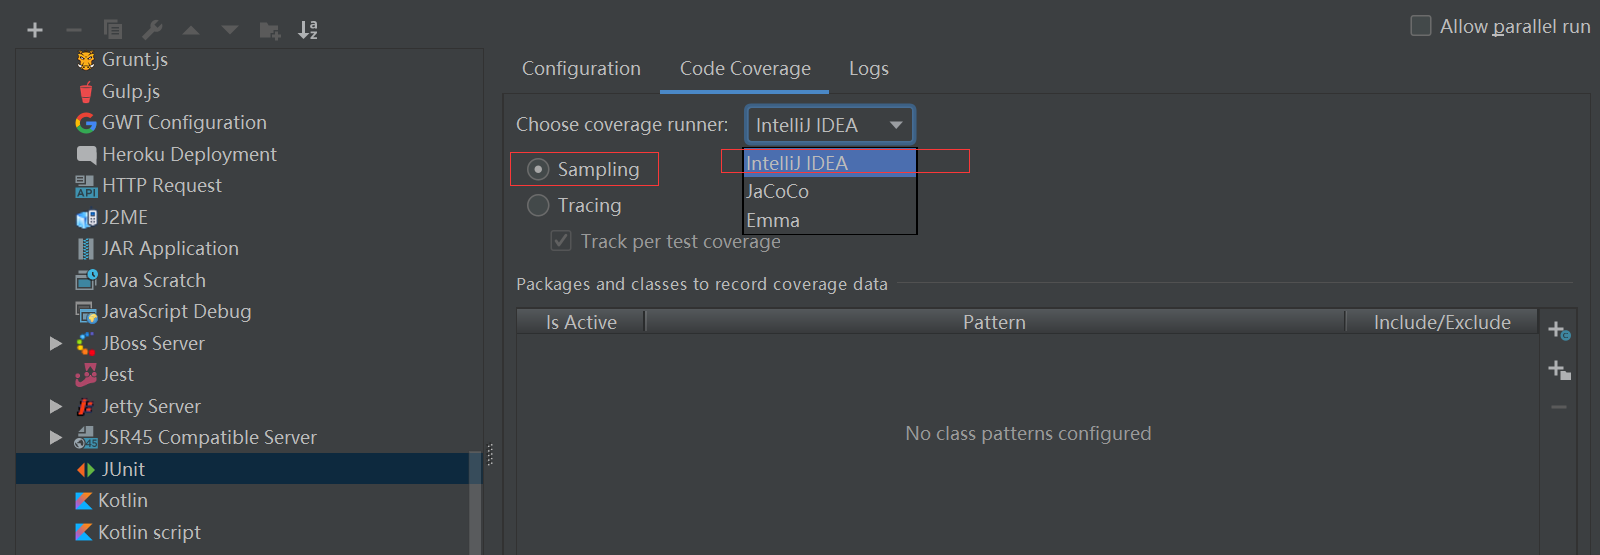
Task: Enable Allow parallel run checkbox
Action: coord(1421,26)
